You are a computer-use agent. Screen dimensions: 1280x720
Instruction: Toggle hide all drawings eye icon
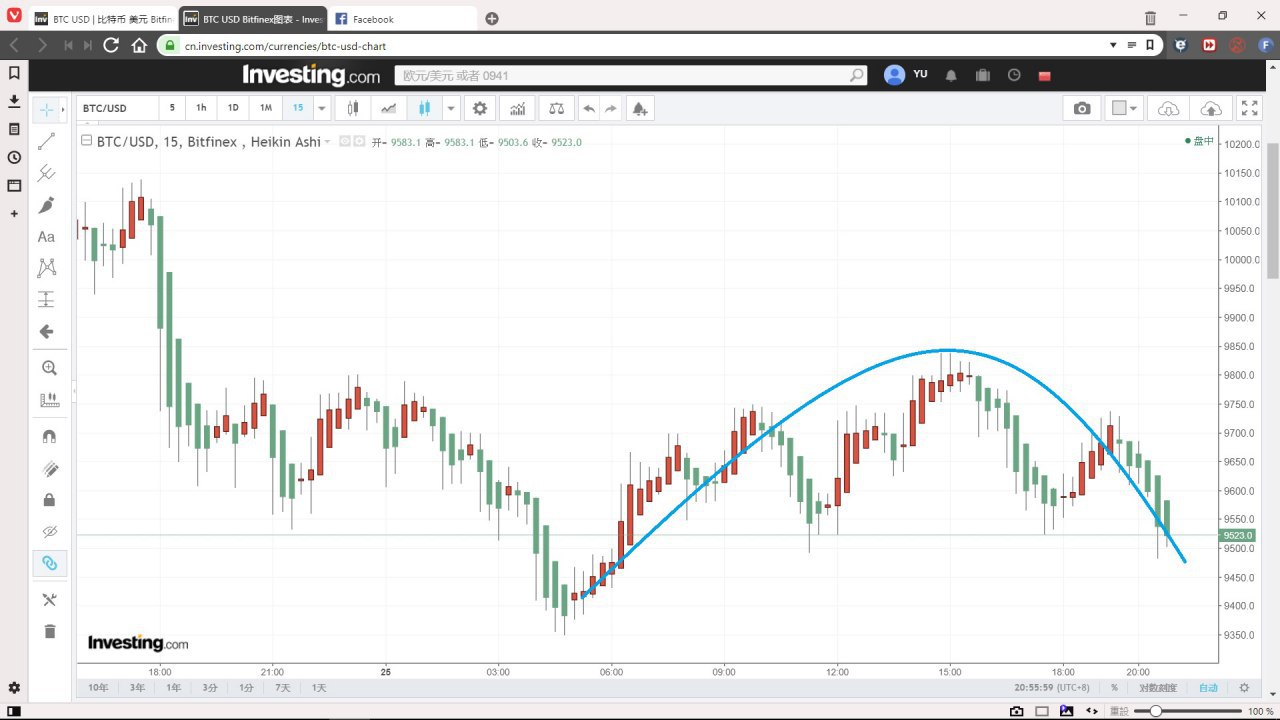(49, 531)
